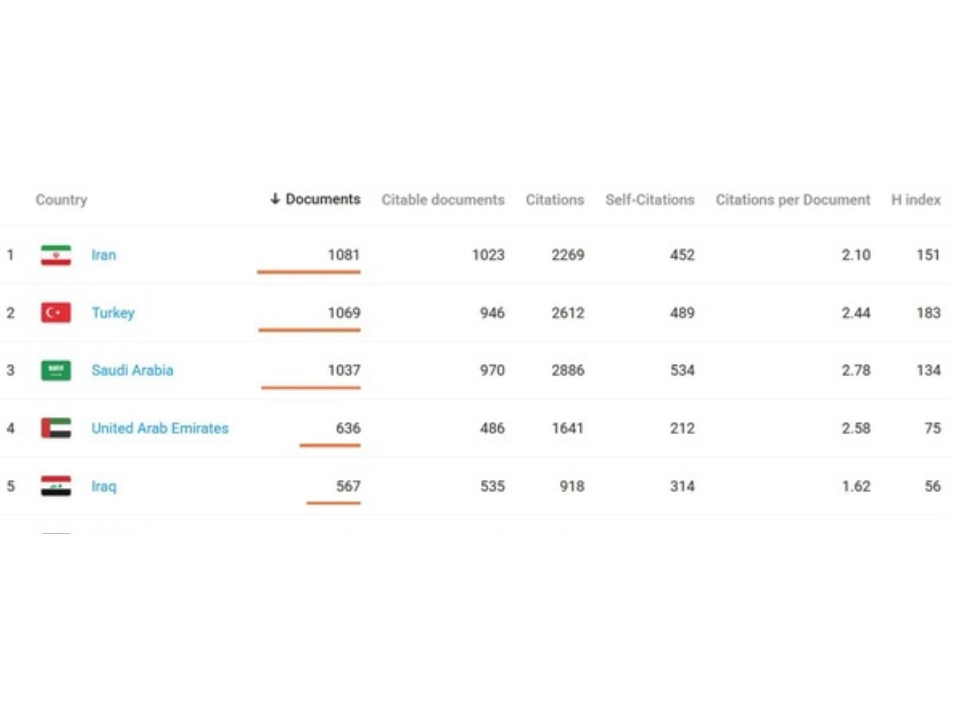Click the Country column header
The height and width of the screenshot is (720, 960).
pyautogui.click(x=61, y=200)
